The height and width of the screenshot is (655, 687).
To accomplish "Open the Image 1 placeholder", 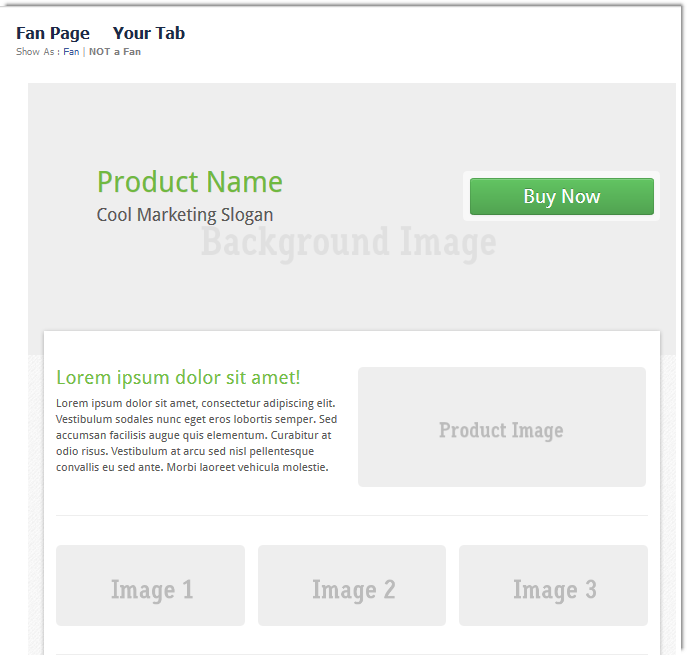I will tap(150, 585).
